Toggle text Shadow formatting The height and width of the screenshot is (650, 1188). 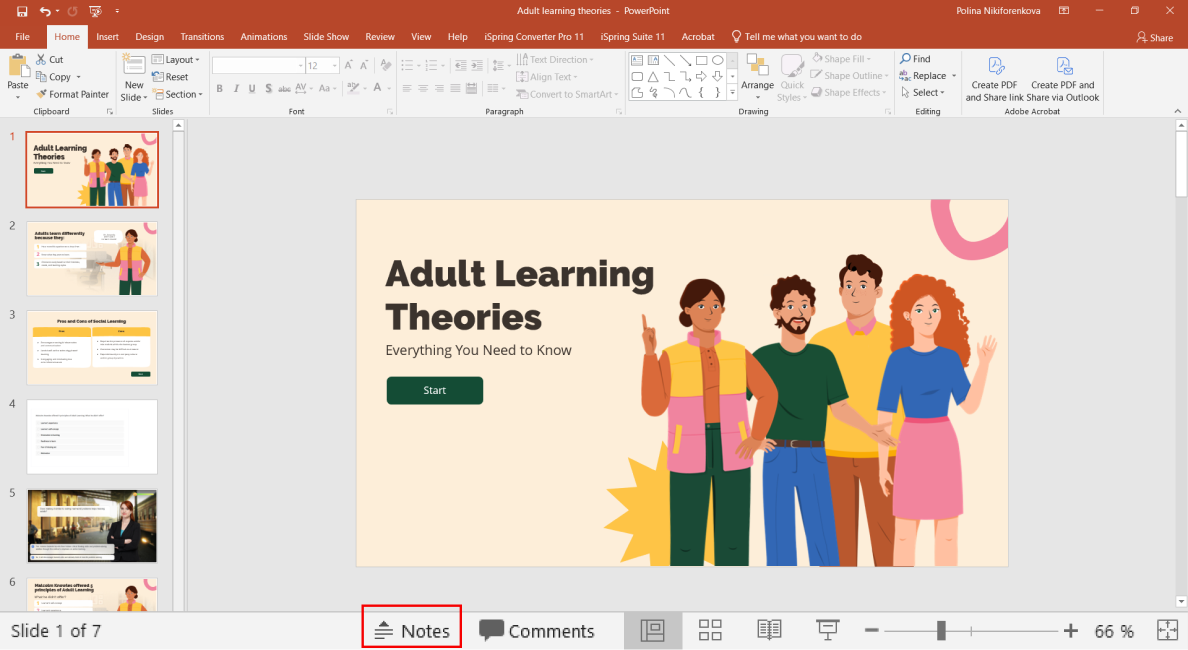tap(268, 89)
